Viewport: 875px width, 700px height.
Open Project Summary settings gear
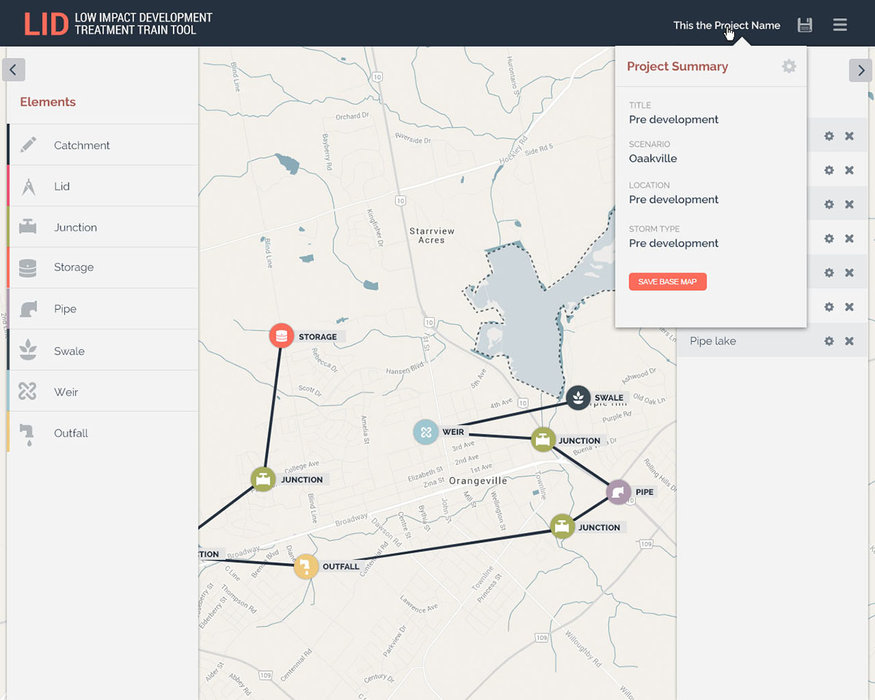pyautogui.click(x=789, y=66)
